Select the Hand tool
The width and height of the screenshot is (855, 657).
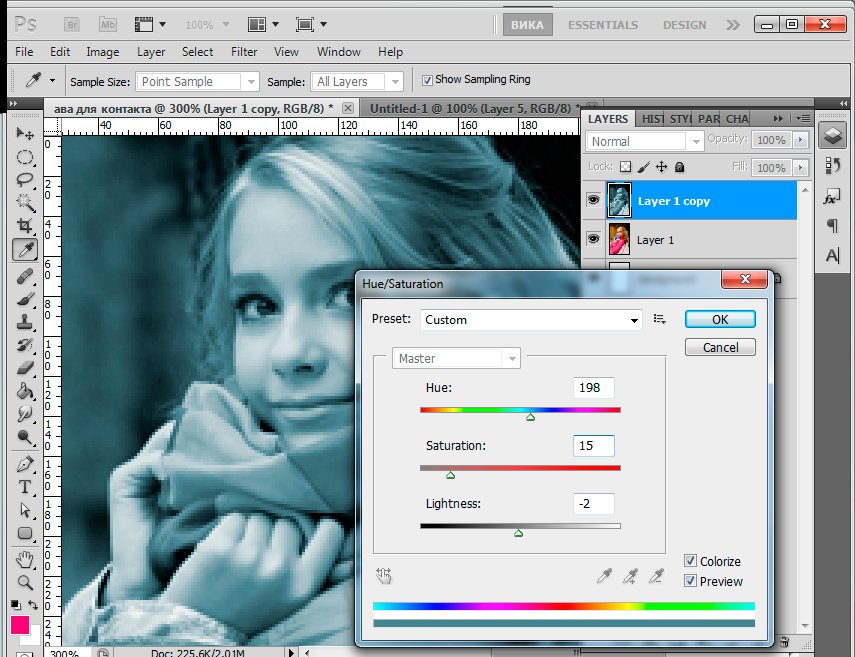click(25, 558)
